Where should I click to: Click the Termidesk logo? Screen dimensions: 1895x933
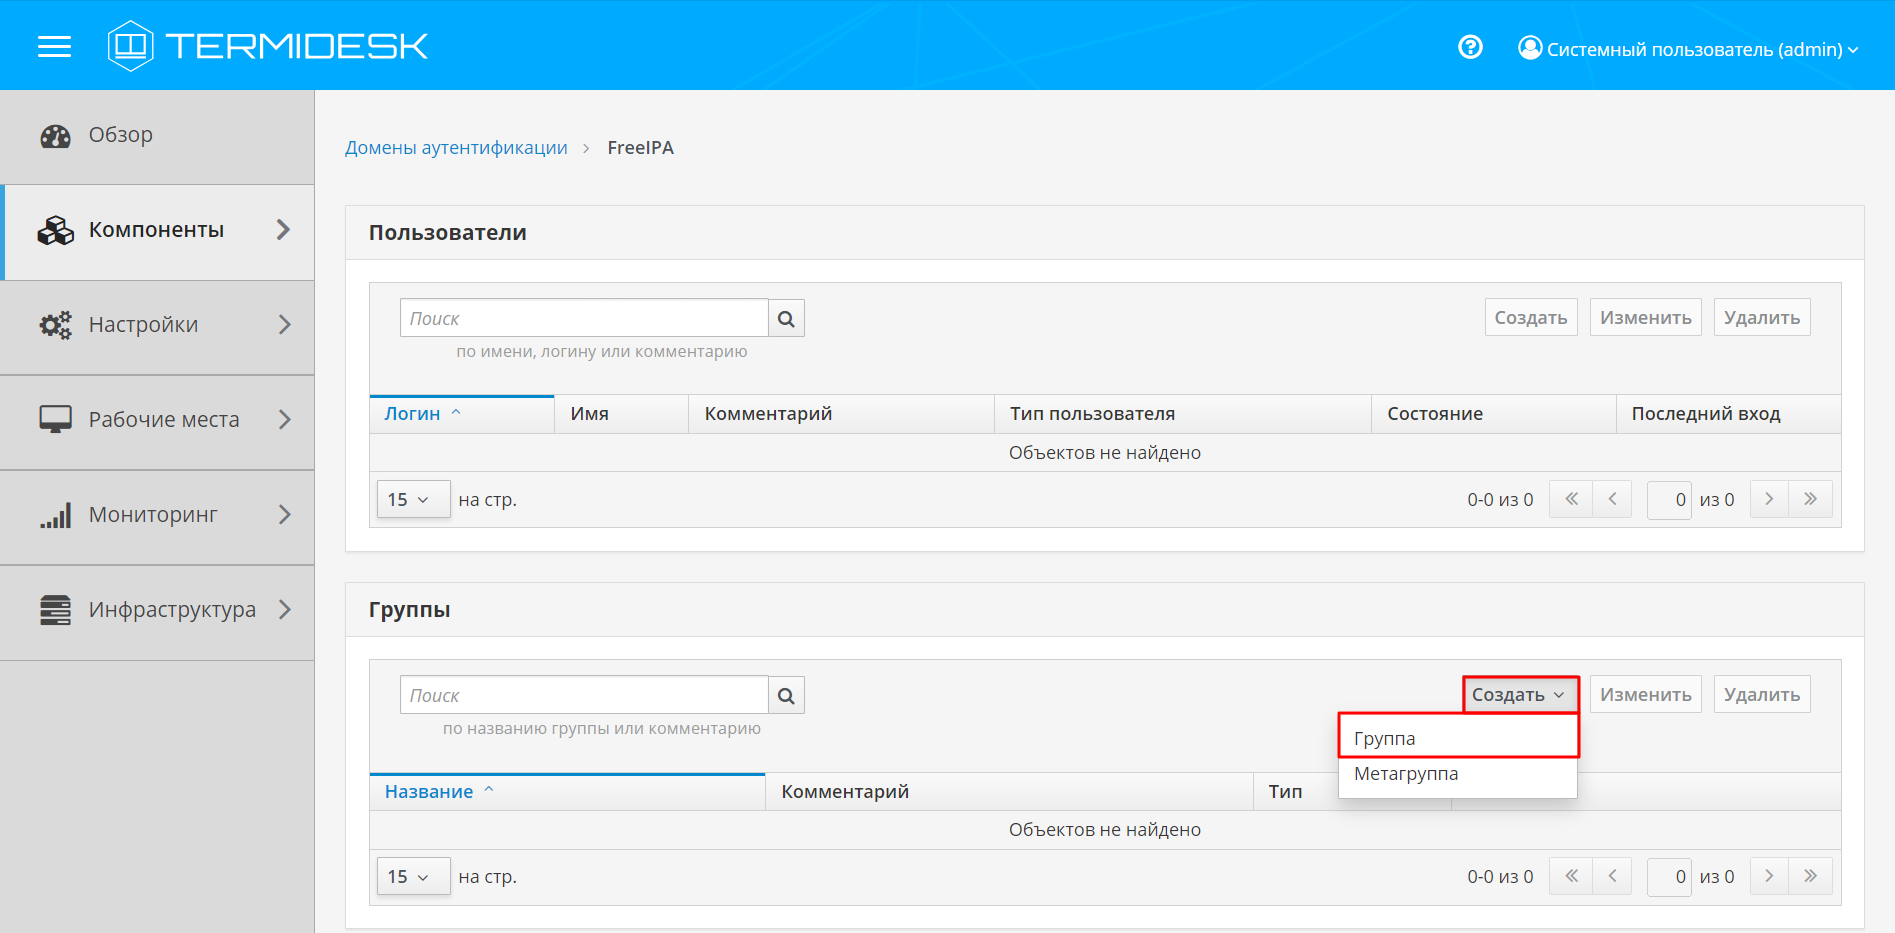coord(268,46)
